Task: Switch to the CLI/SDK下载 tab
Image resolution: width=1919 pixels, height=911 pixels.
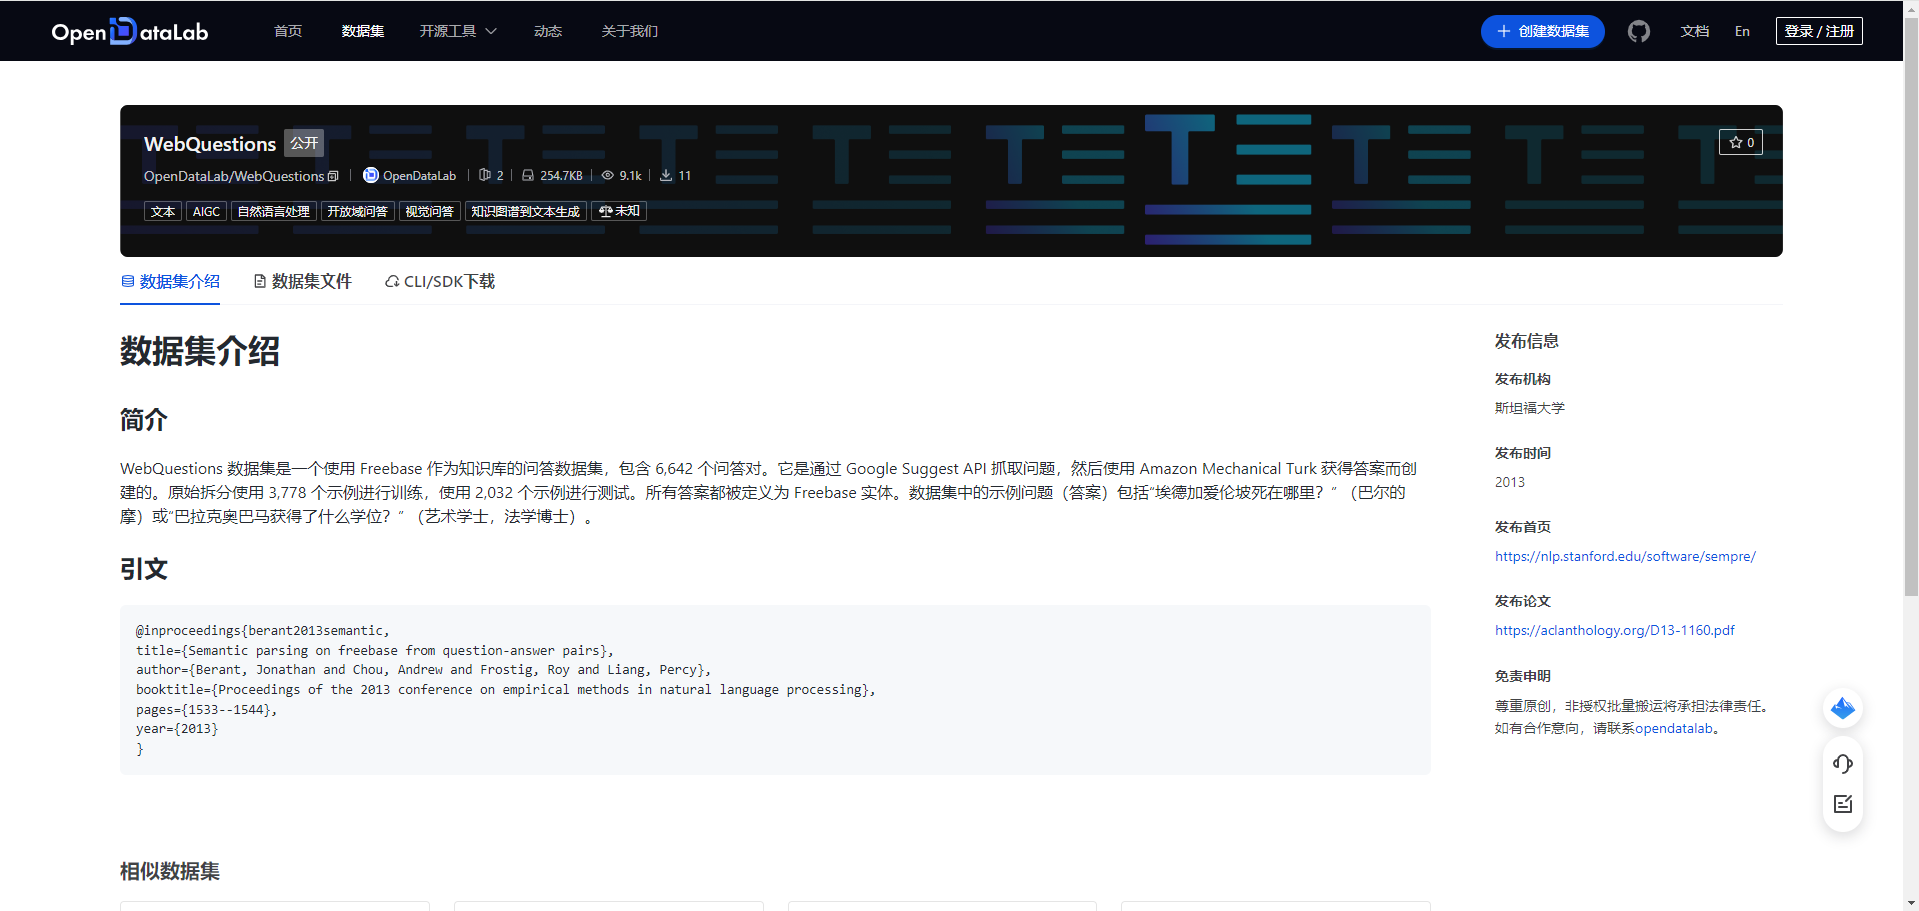Action: click(440, 282)
